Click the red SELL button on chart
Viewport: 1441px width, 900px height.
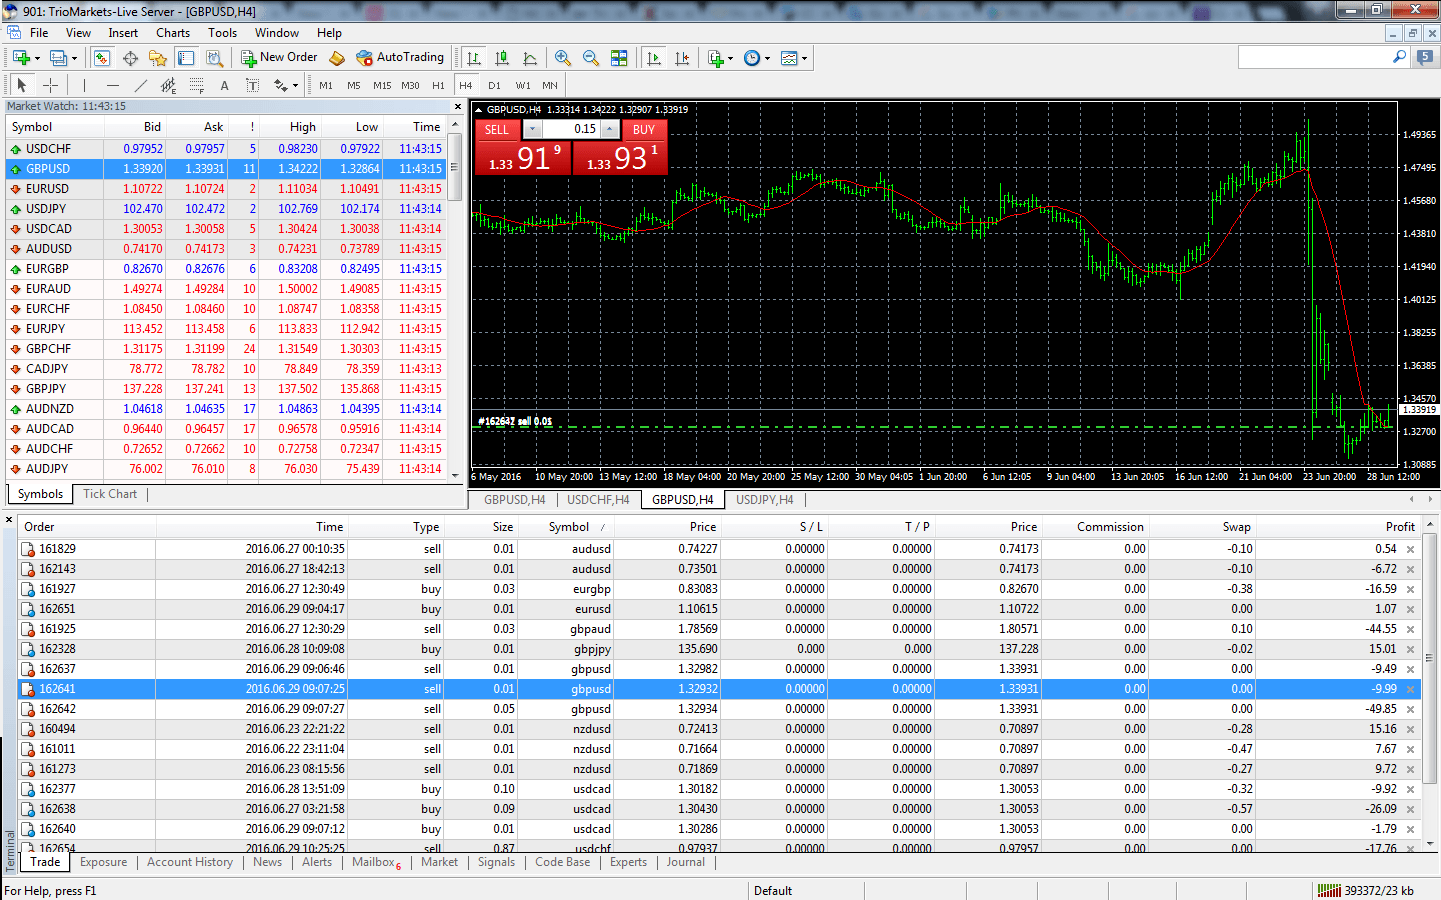pos(497,129)
